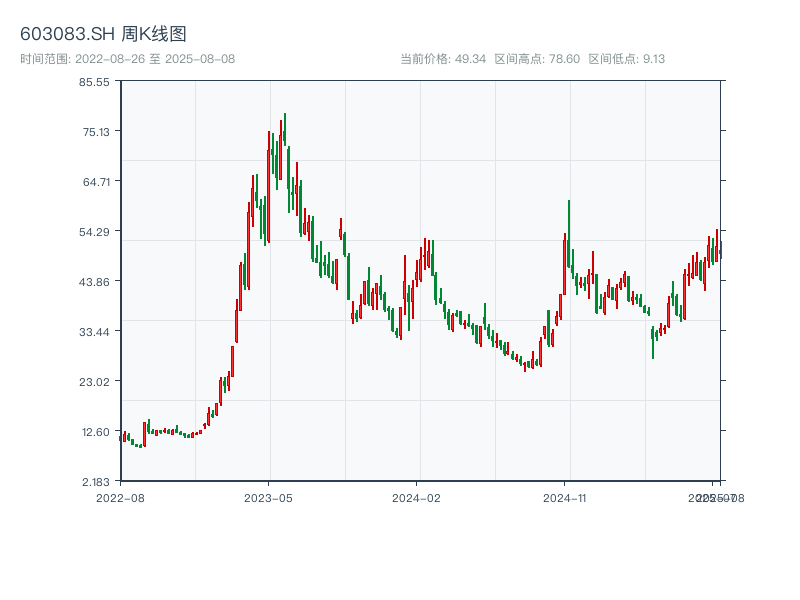Screen dimensions: 800x600
Task: Click the y-axis value 43.86
Action: 94,282
